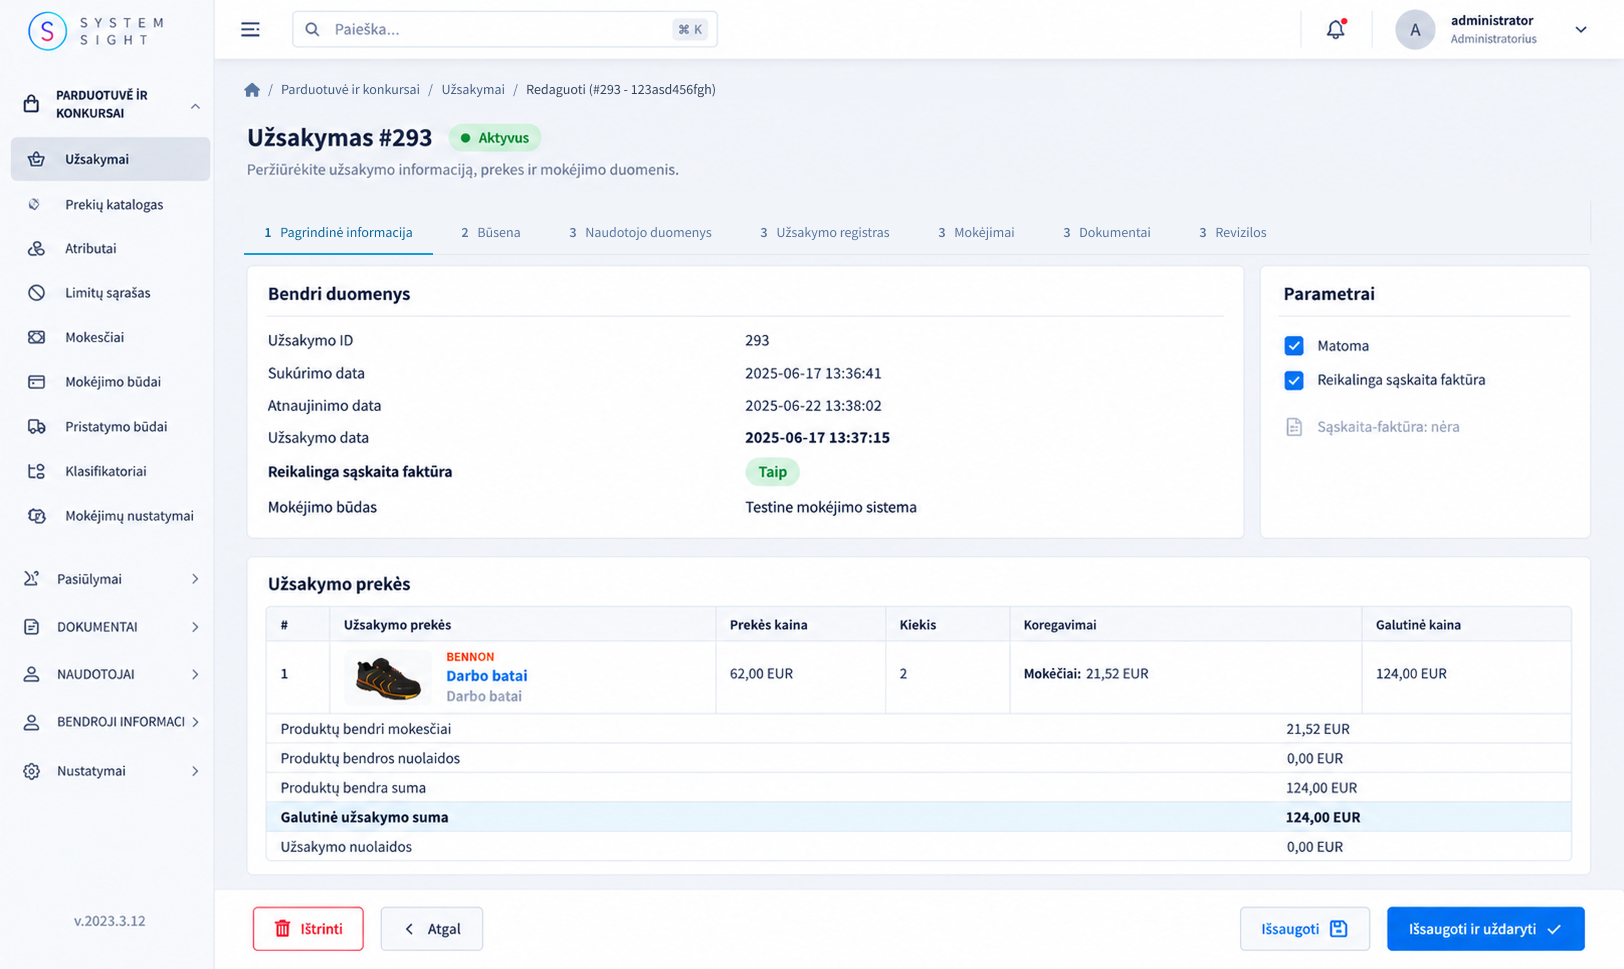Open the Užsakymo registras tab
The height and width of the screenshot is (969, 1624).
[824, 232]
